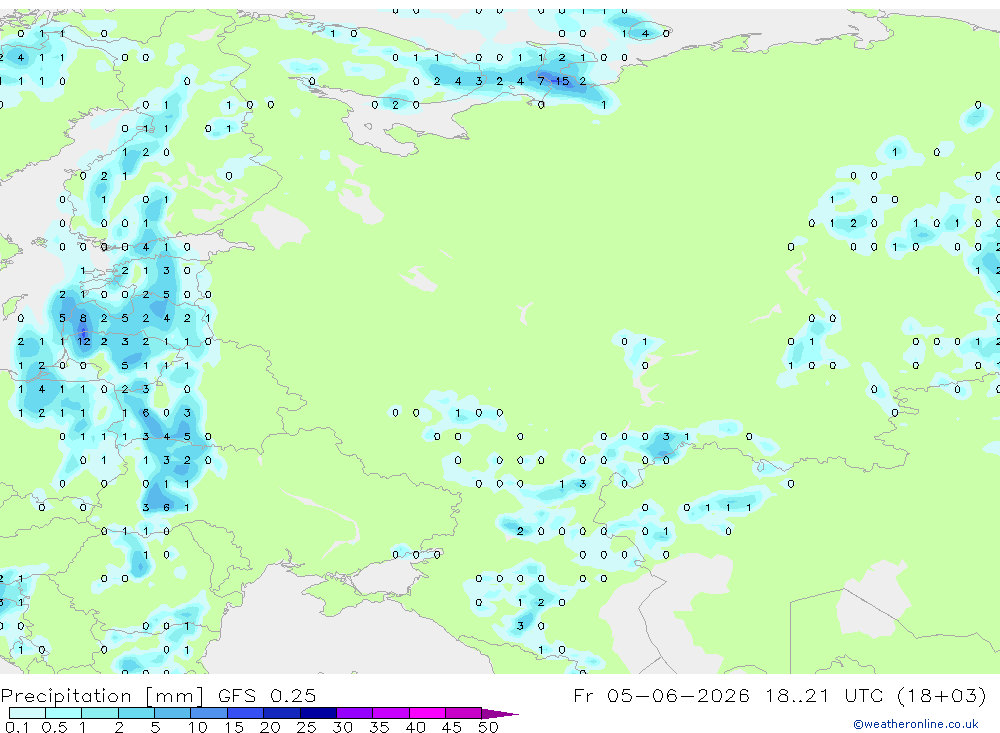Click the "7" value beside the 15
The width and height of the screenshot is (1000, 733).
[x=541, y=81]
